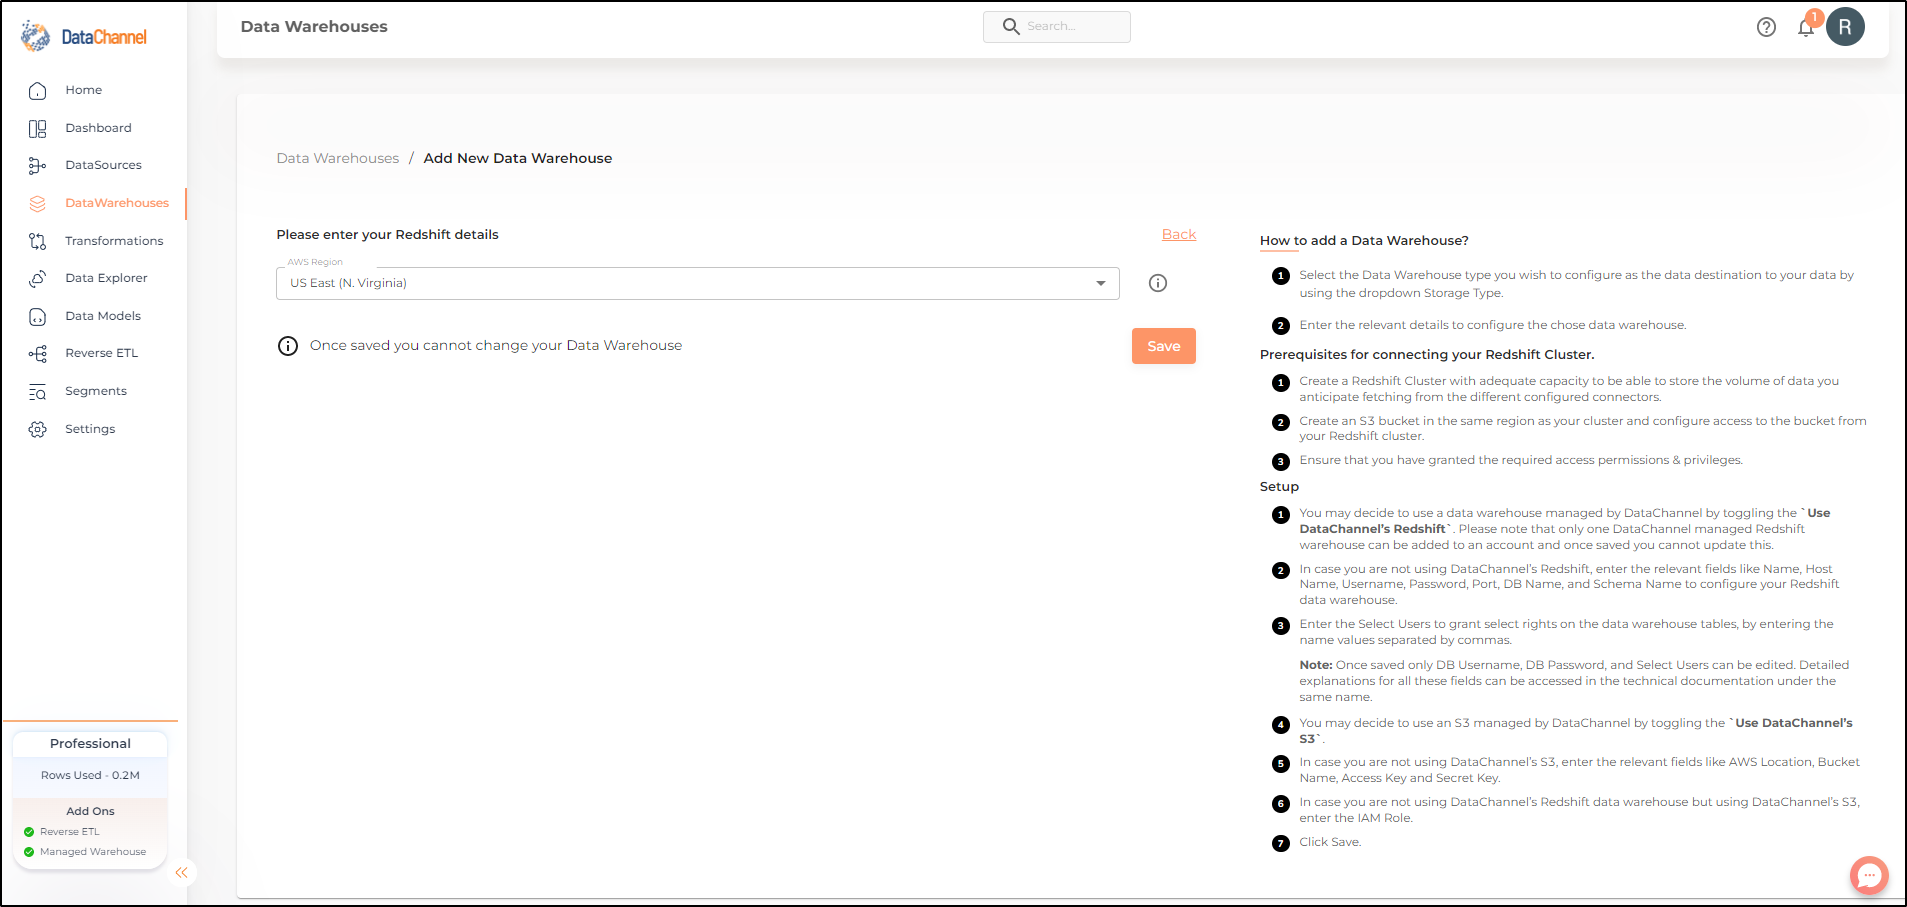Open the chat support bubble
This screenshot has width=1907, height=907.
click(1869, 875)
